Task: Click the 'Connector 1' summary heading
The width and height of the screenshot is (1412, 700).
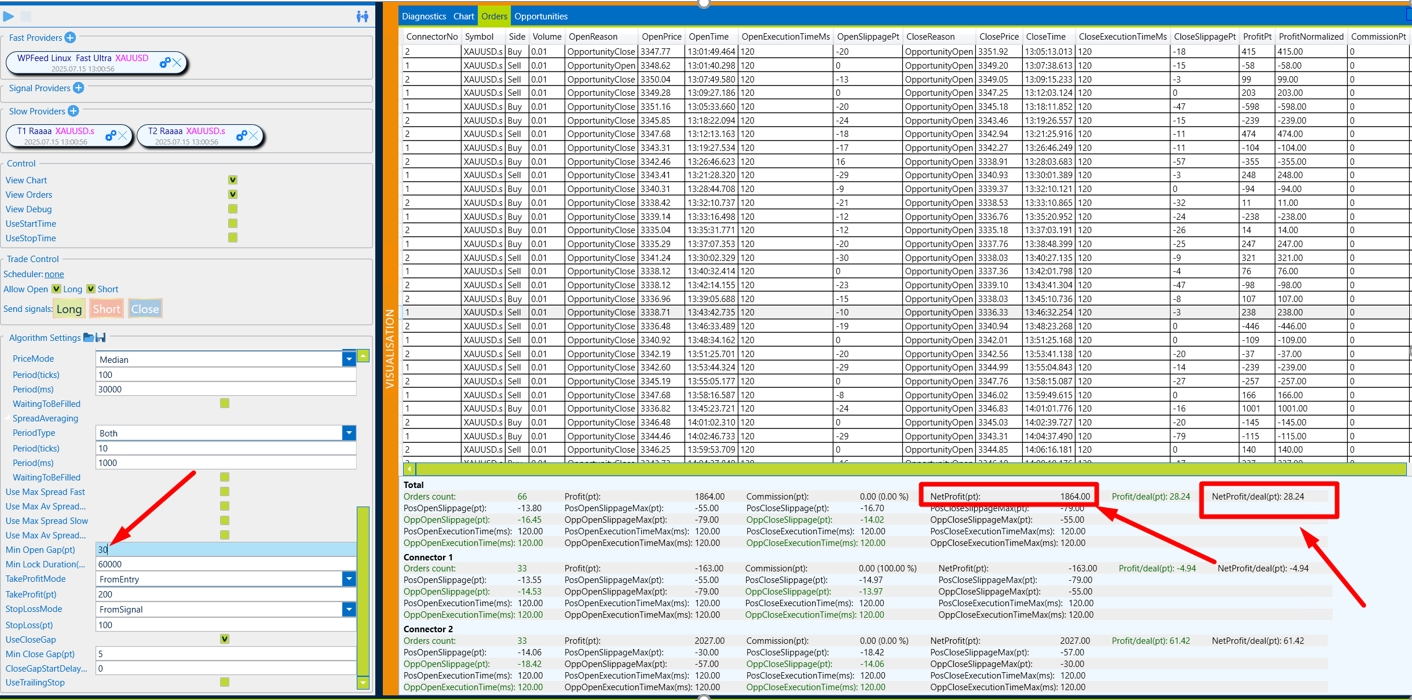Action: click(x=428, y=557)
